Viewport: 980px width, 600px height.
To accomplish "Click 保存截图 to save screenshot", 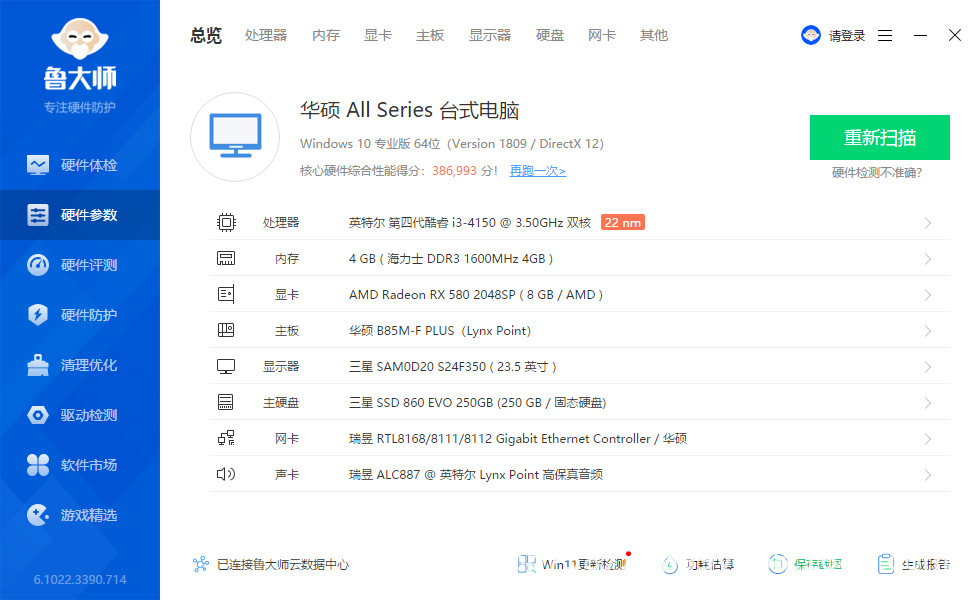I will click(x=805, y=564).
